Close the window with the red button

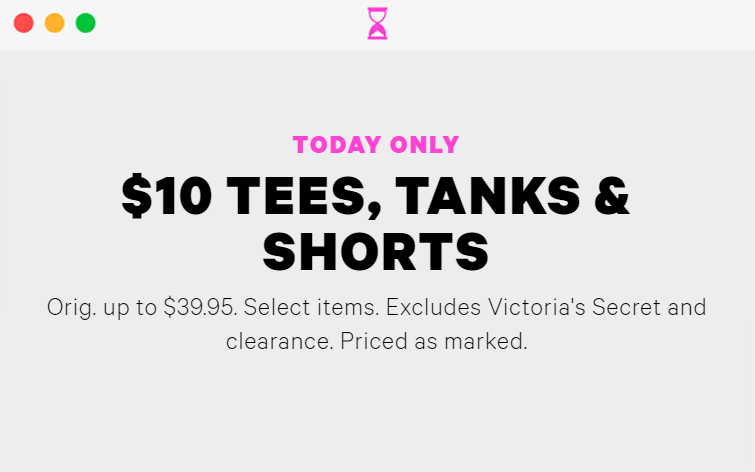pyautogui.click(x=24, y=23)
